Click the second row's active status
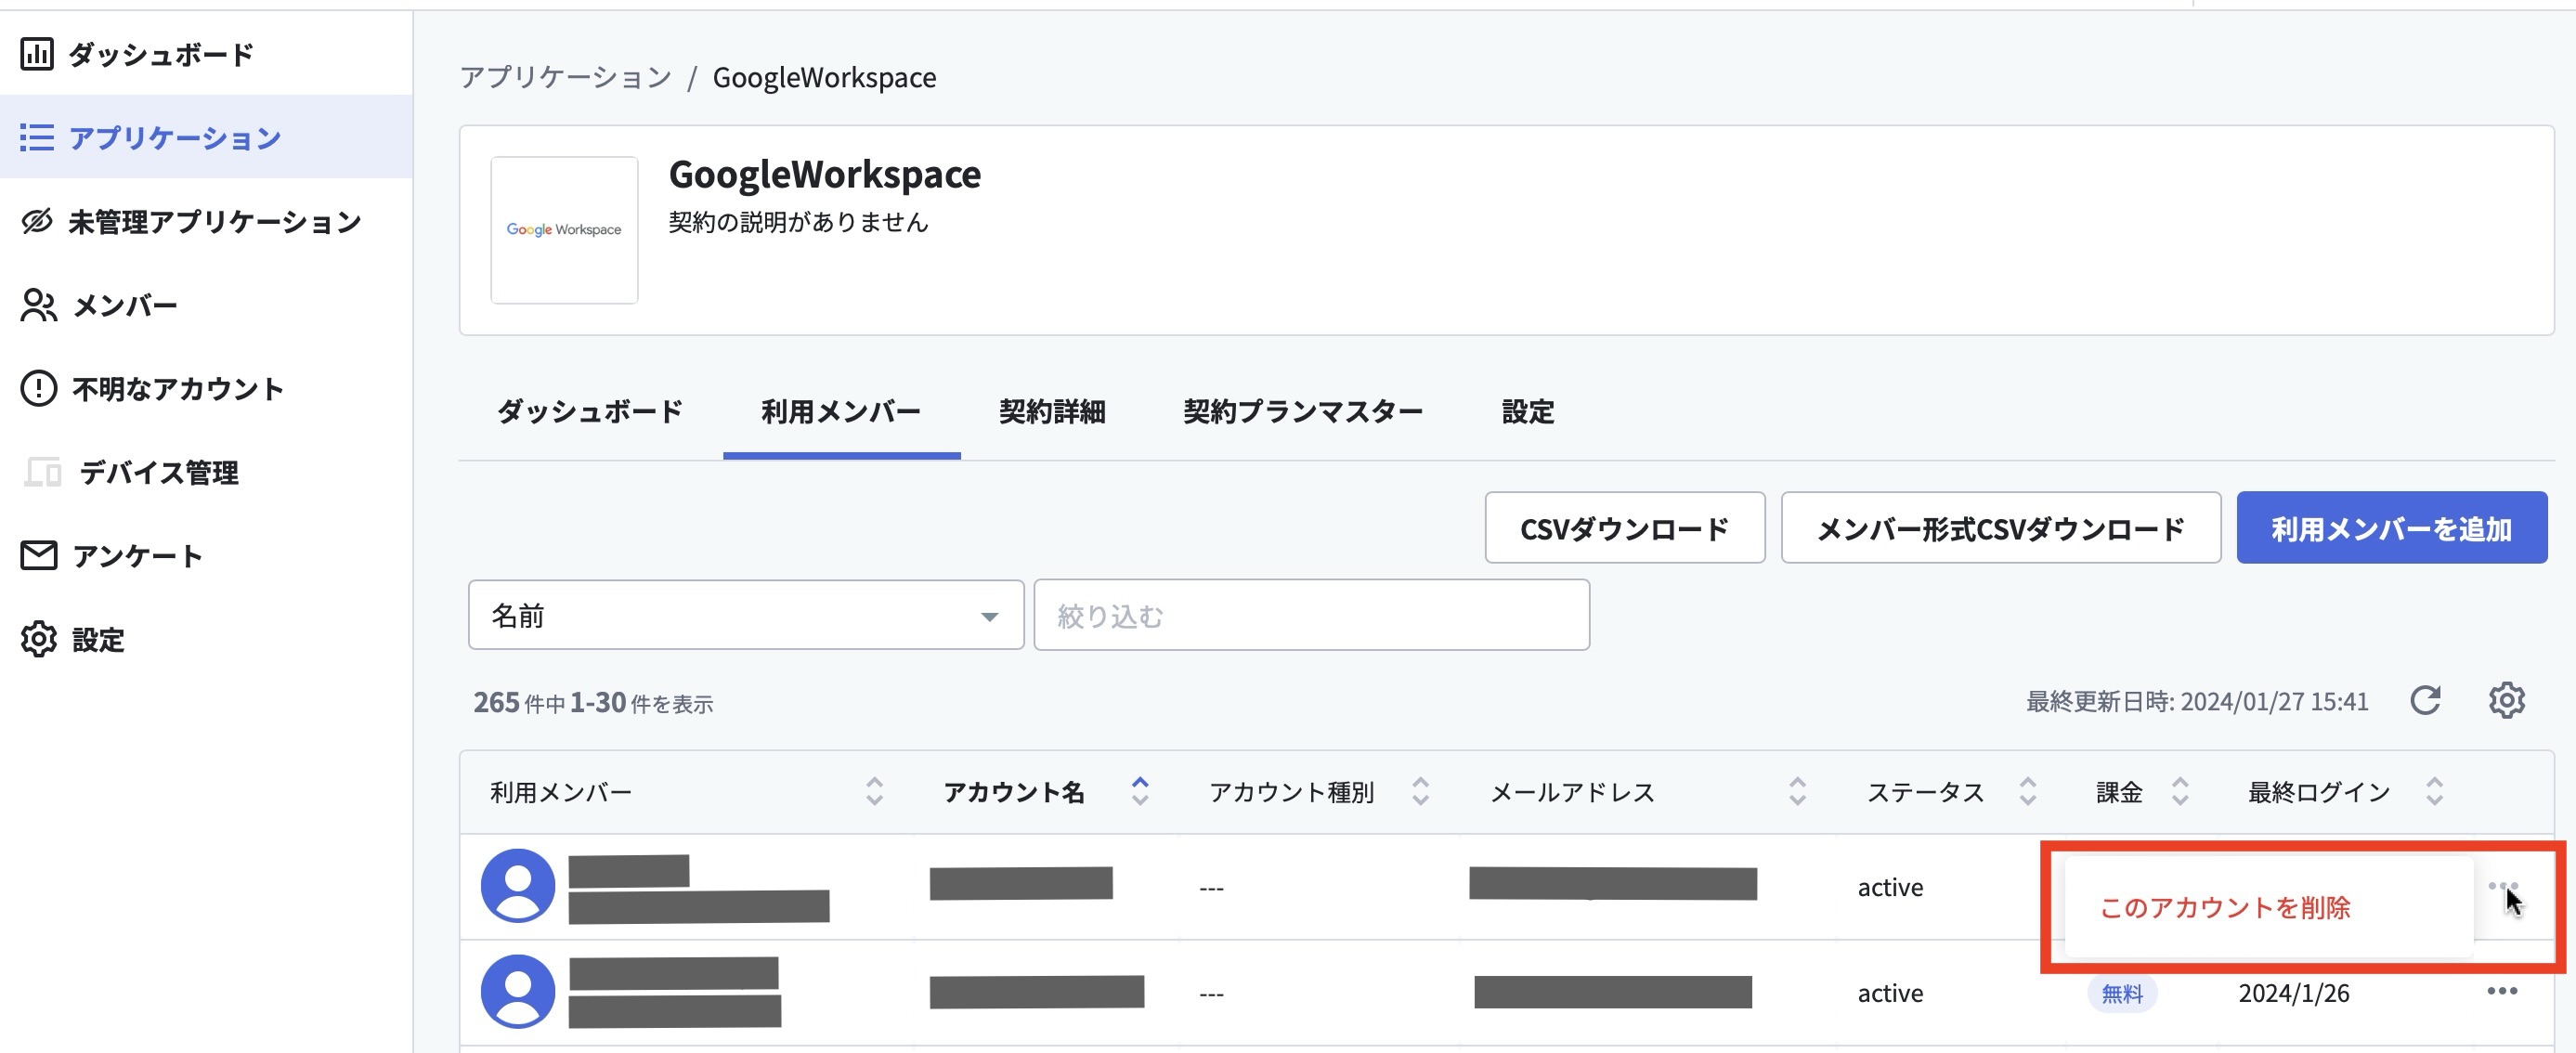 pyautogui.click(x=1890, y=993)
